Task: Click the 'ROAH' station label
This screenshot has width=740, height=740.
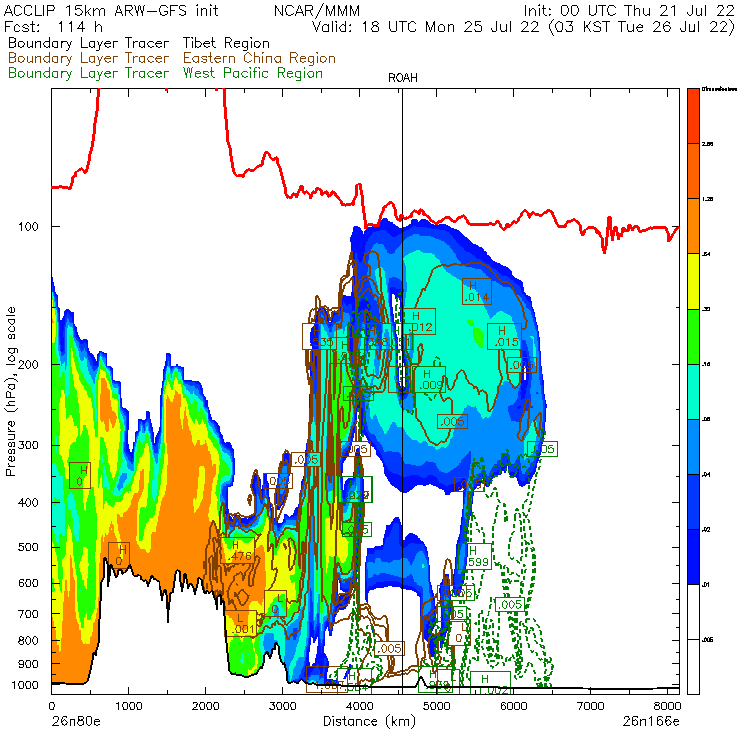Action: point(403,78)
